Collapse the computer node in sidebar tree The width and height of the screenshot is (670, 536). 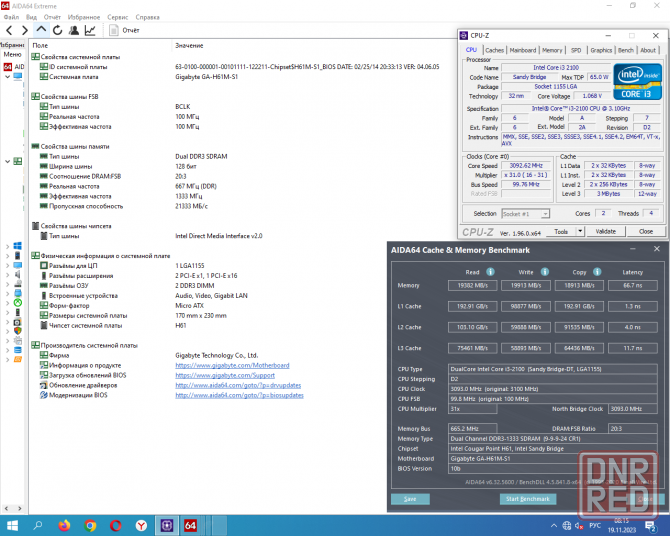[7, 77]
